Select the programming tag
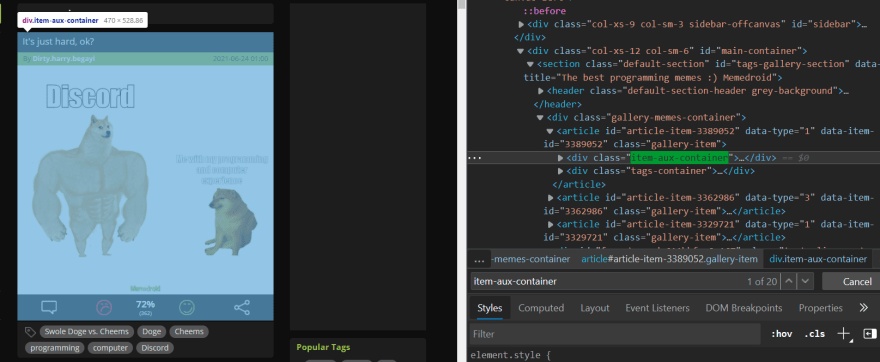Screen dimensions: 880x362 pyautogui.click(x=55, y=348)
